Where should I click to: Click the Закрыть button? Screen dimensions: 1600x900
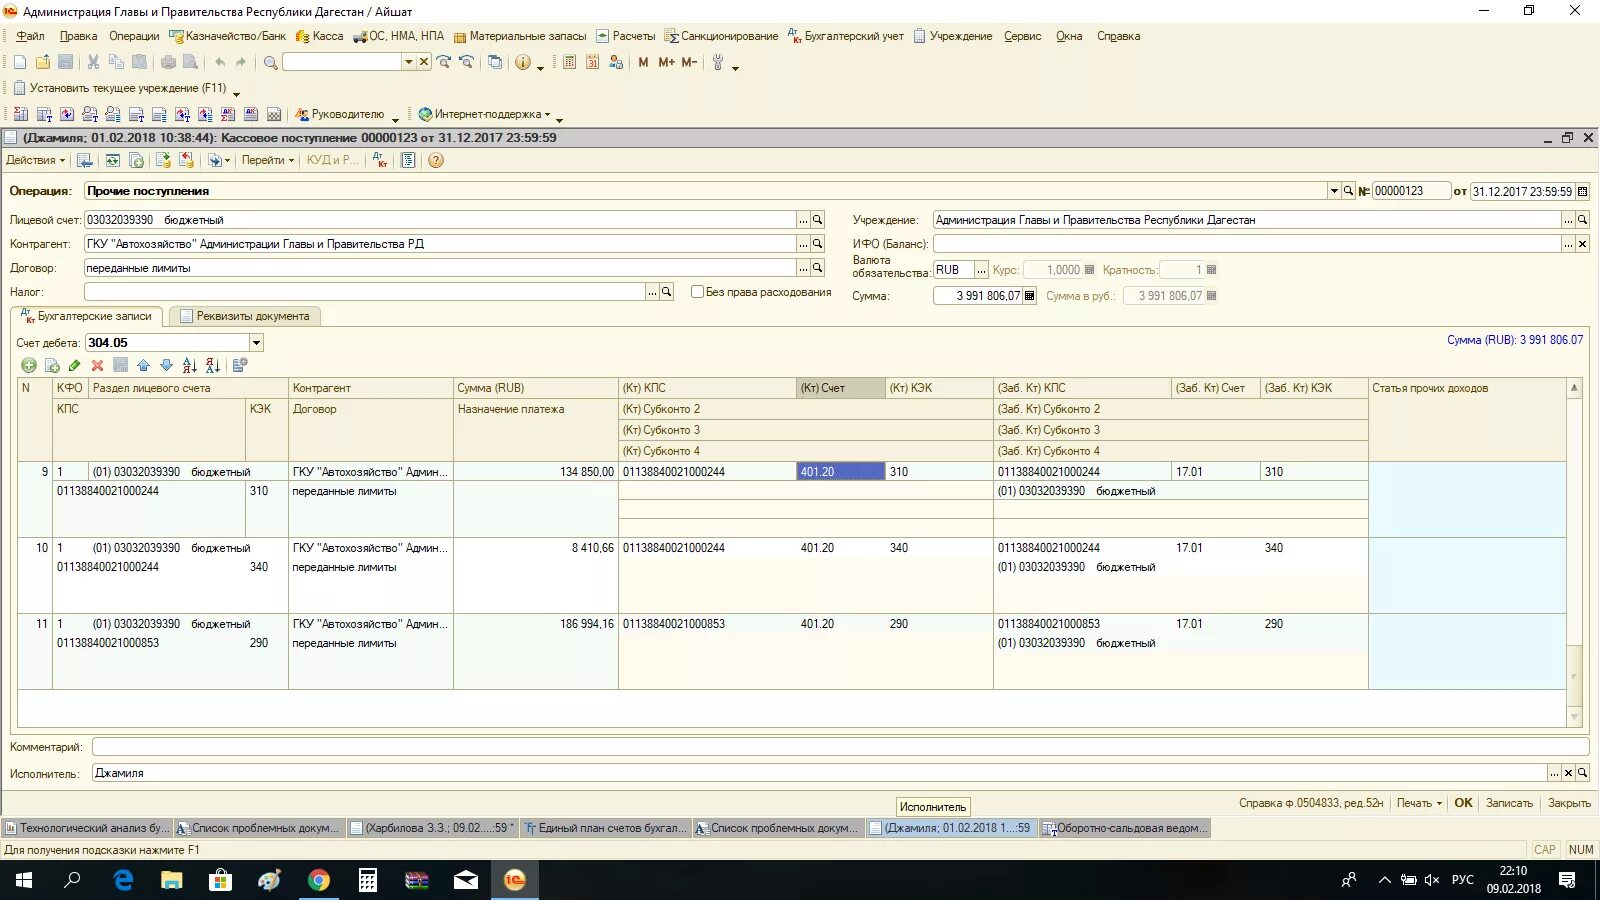1569,803
